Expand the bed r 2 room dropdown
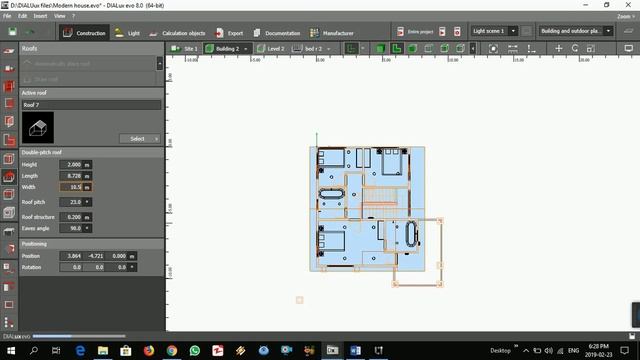 [329, 49]
